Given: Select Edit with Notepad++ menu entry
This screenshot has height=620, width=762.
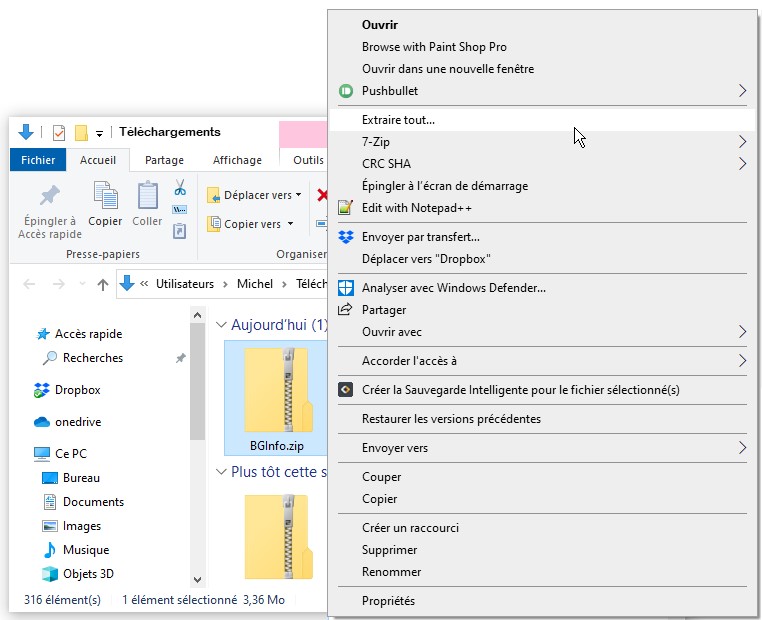Looking at the screenshot, I should pos(416,208).
